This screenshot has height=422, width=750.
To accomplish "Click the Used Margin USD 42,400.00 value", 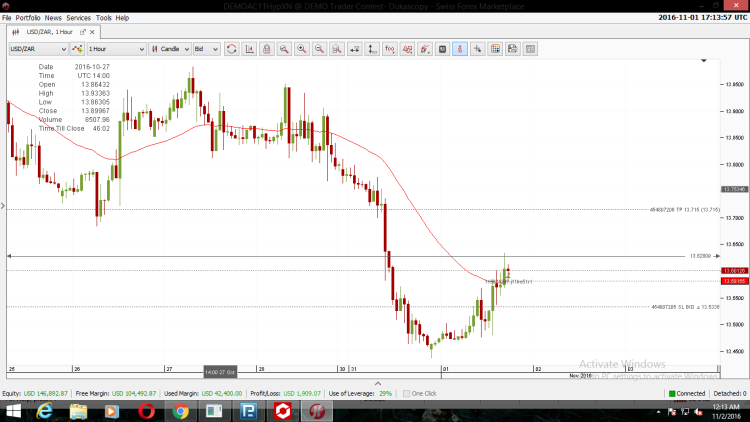I will point(221,393).
